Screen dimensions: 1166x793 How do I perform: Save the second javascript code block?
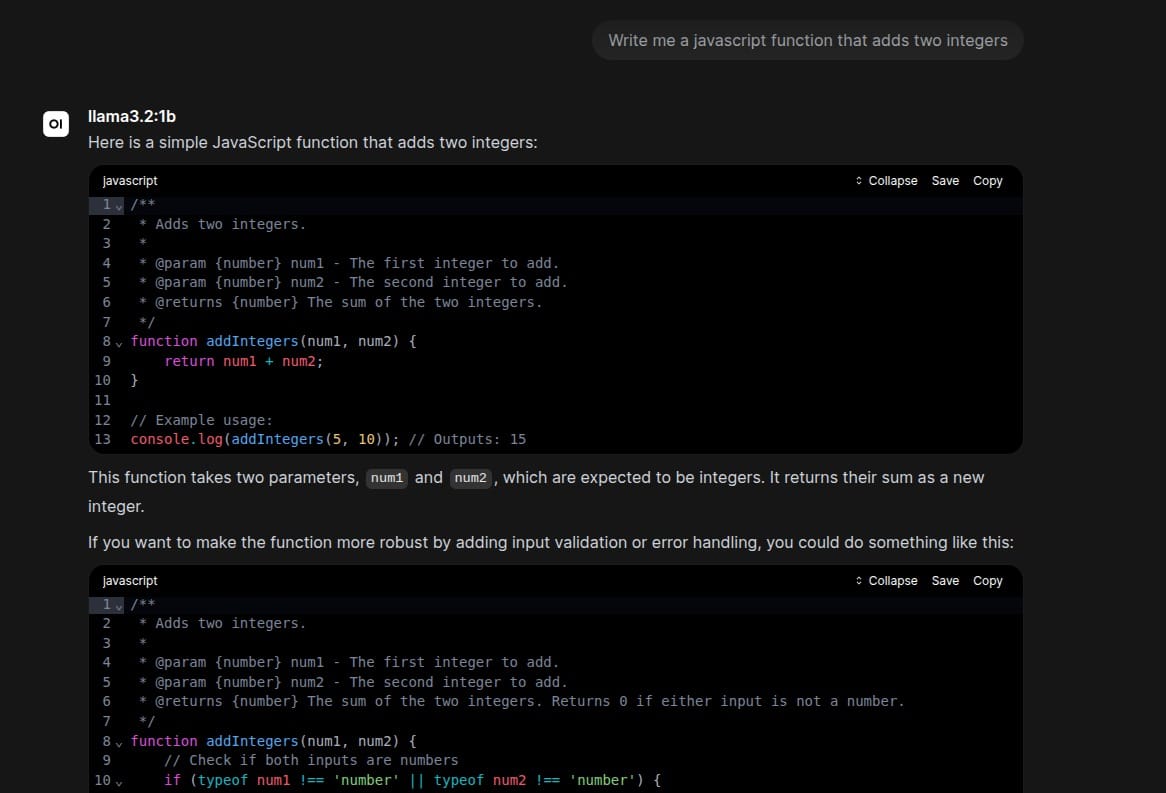(x=945, y=581)
